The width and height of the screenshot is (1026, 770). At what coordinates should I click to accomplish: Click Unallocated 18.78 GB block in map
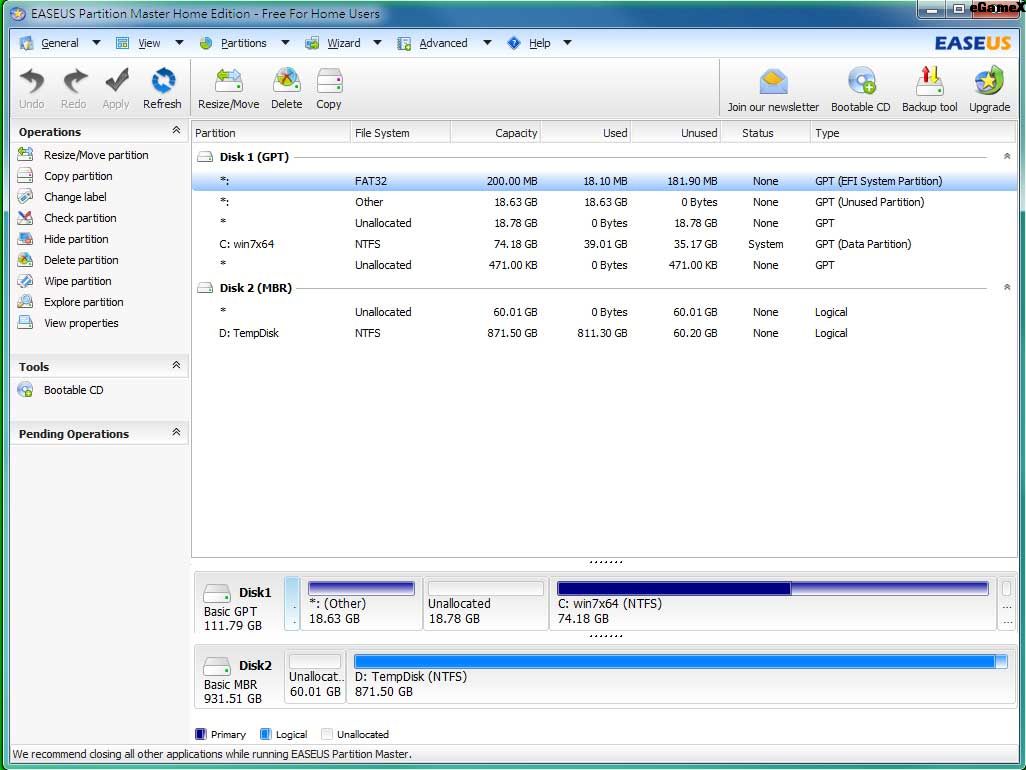click(486, 604)
